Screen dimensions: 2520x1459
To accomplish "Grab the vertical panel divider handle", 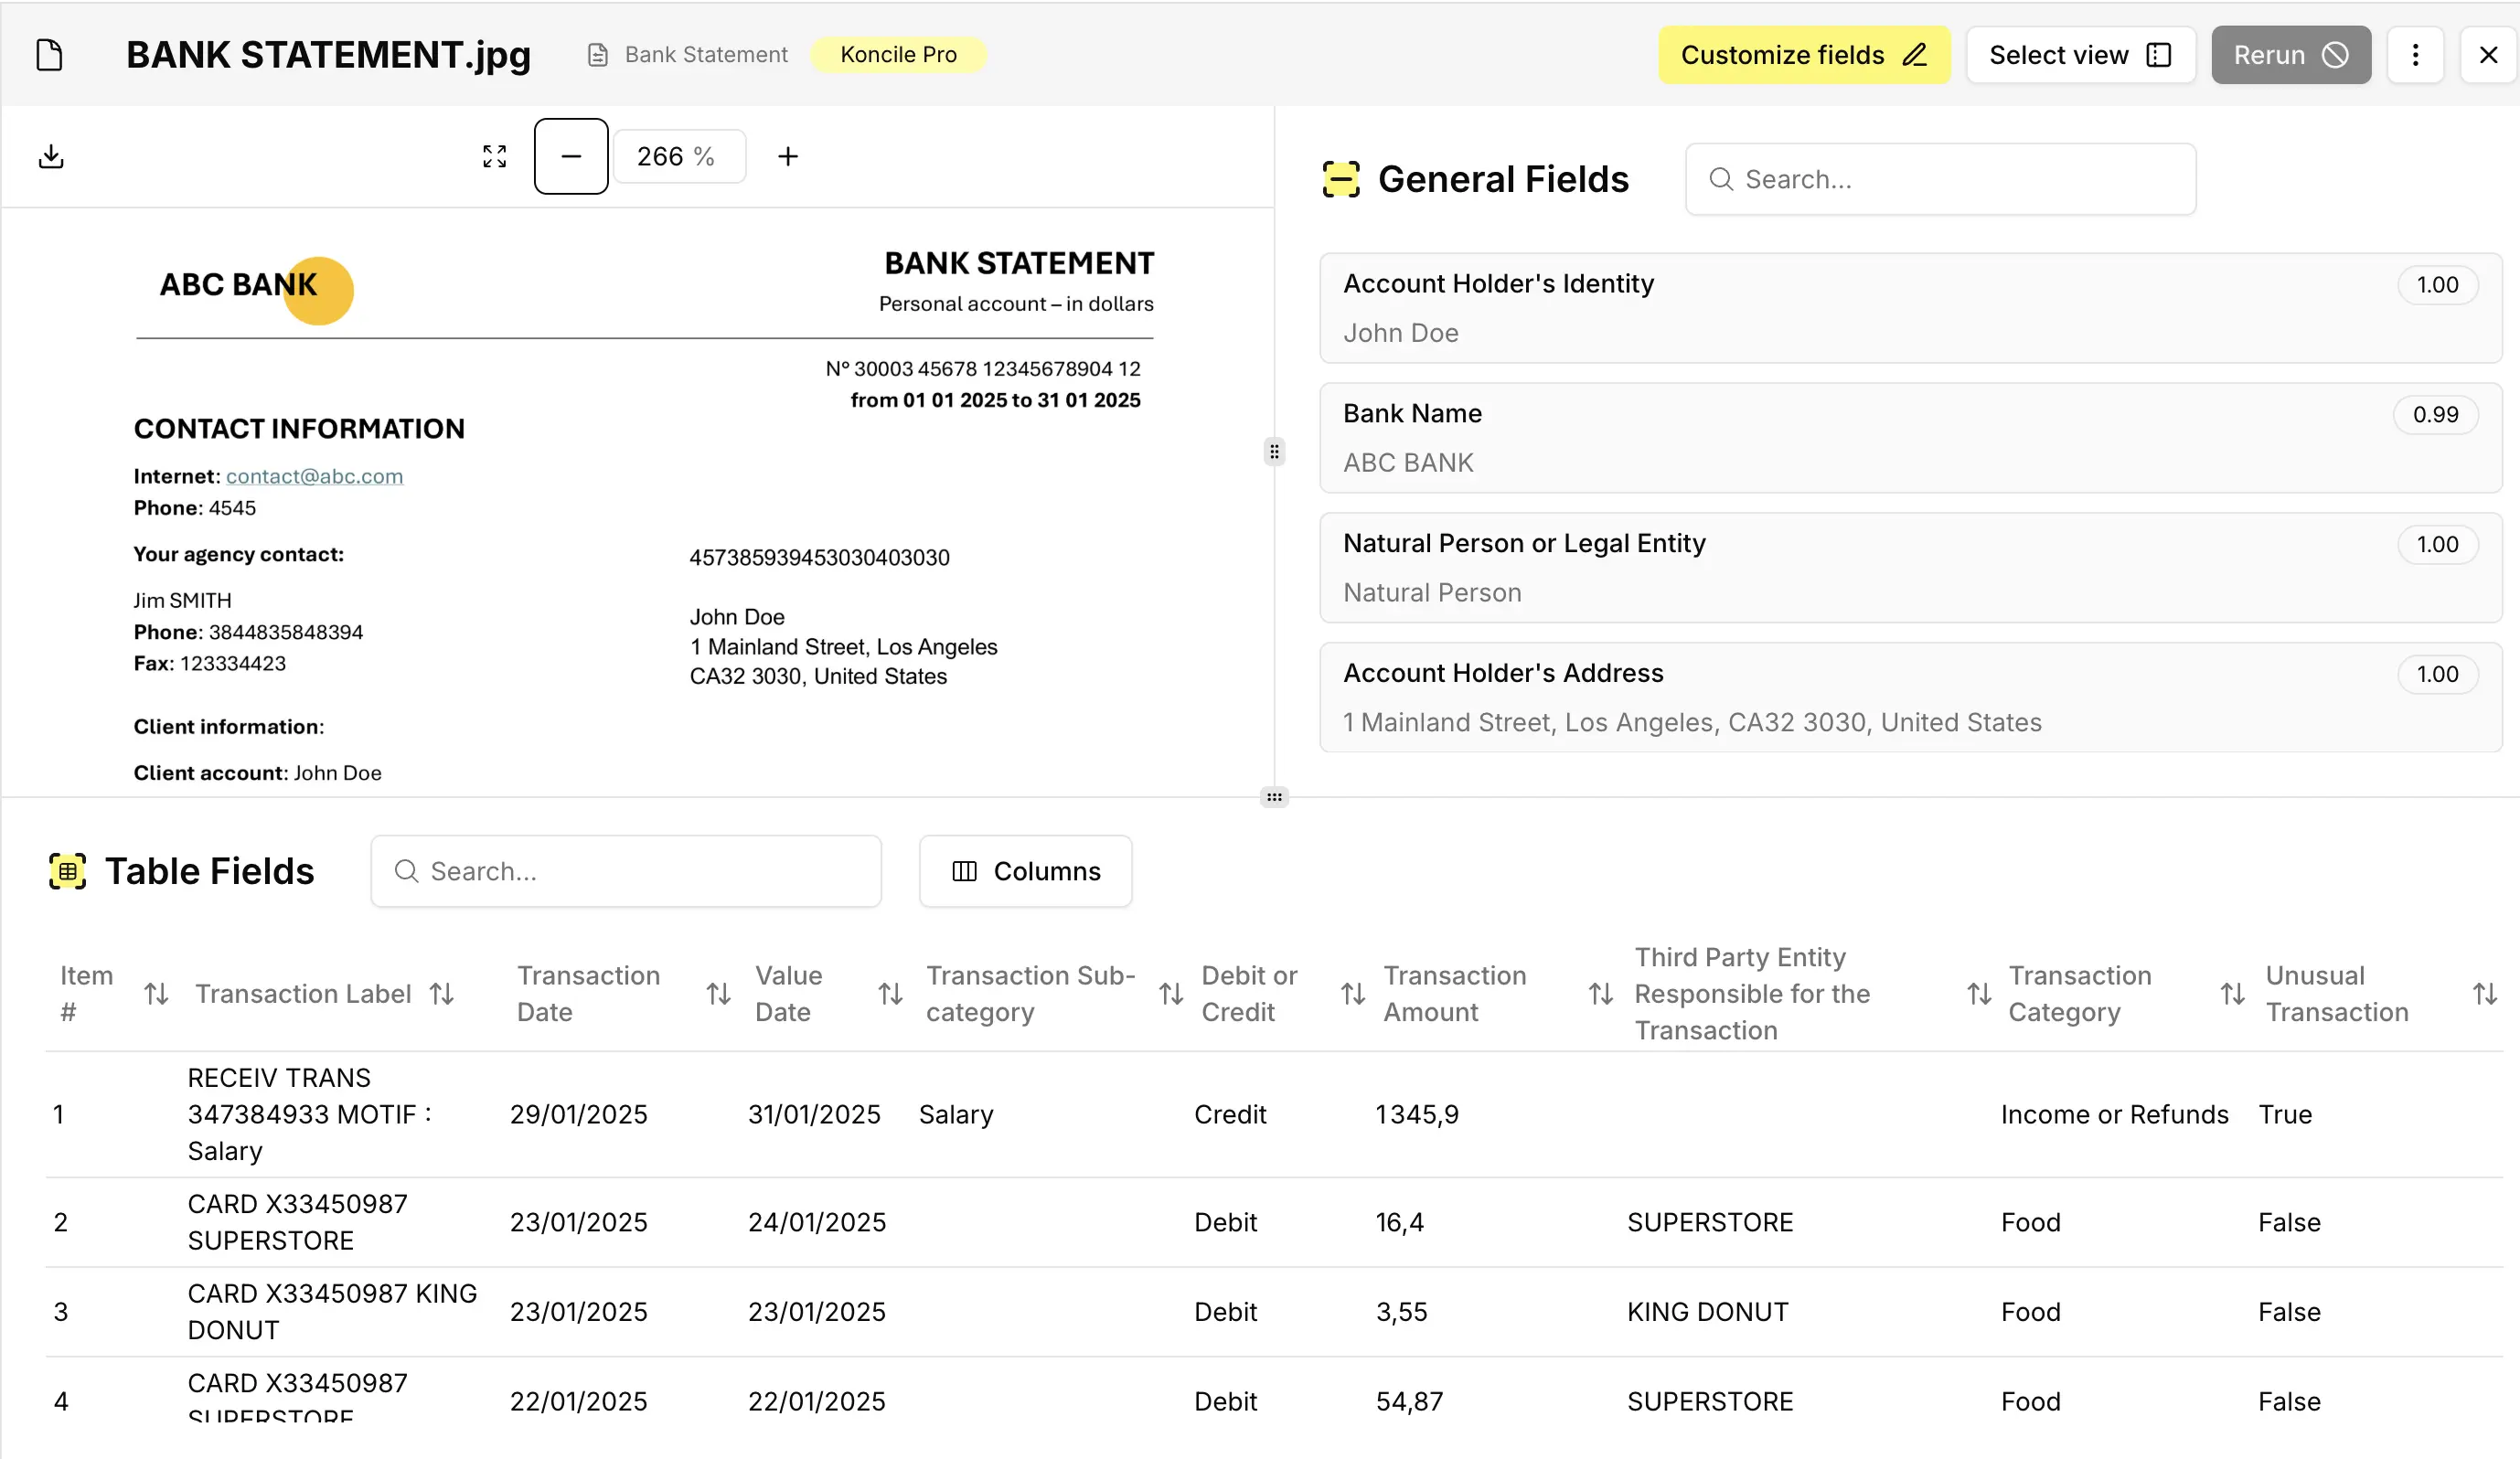I will (x=1274, y=452).
